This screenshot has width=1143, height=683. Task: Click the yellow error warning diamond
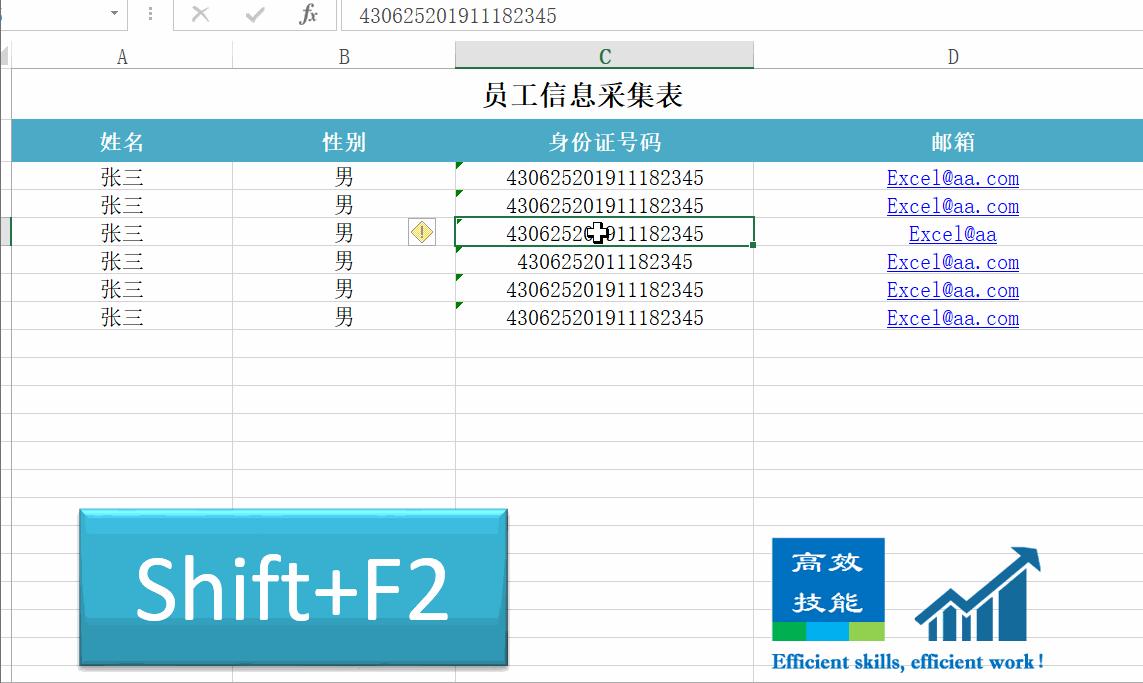[x=422, y=231]
